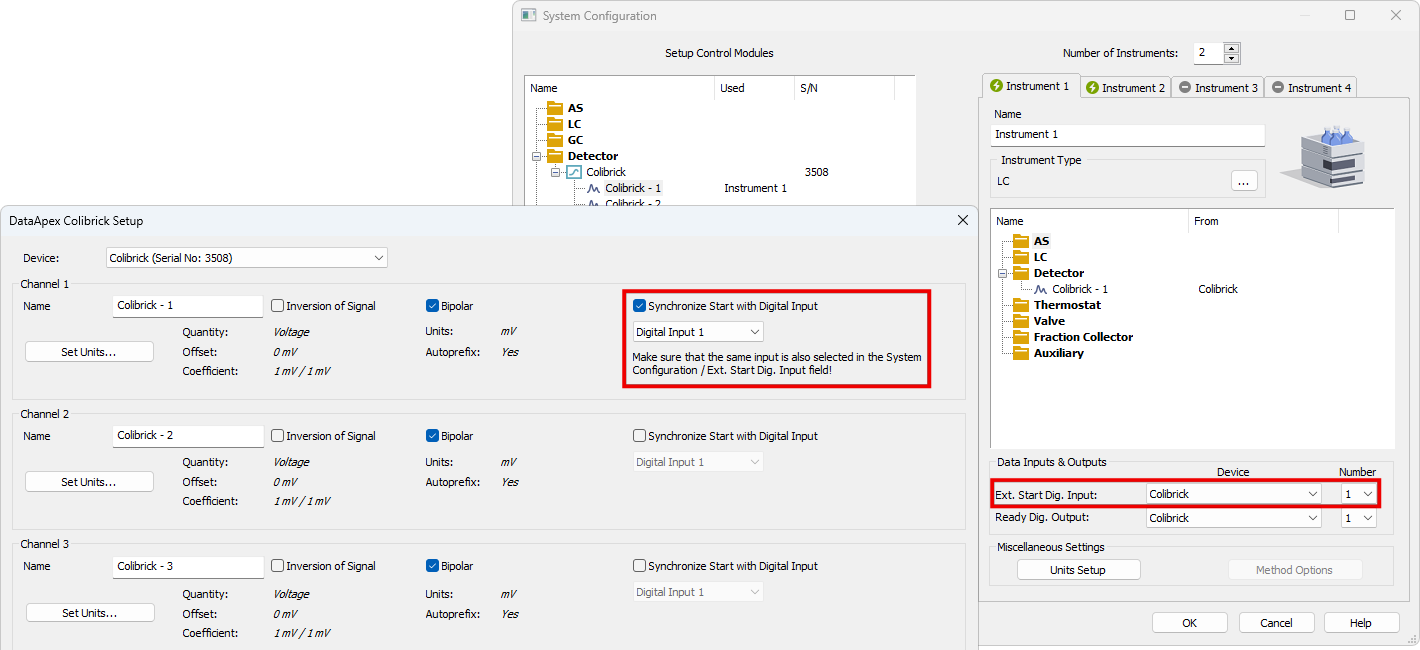Screen dimensions: 1420x650
Task: Uncheck Bipolar for Channel 3
Action: click(433, 566)
